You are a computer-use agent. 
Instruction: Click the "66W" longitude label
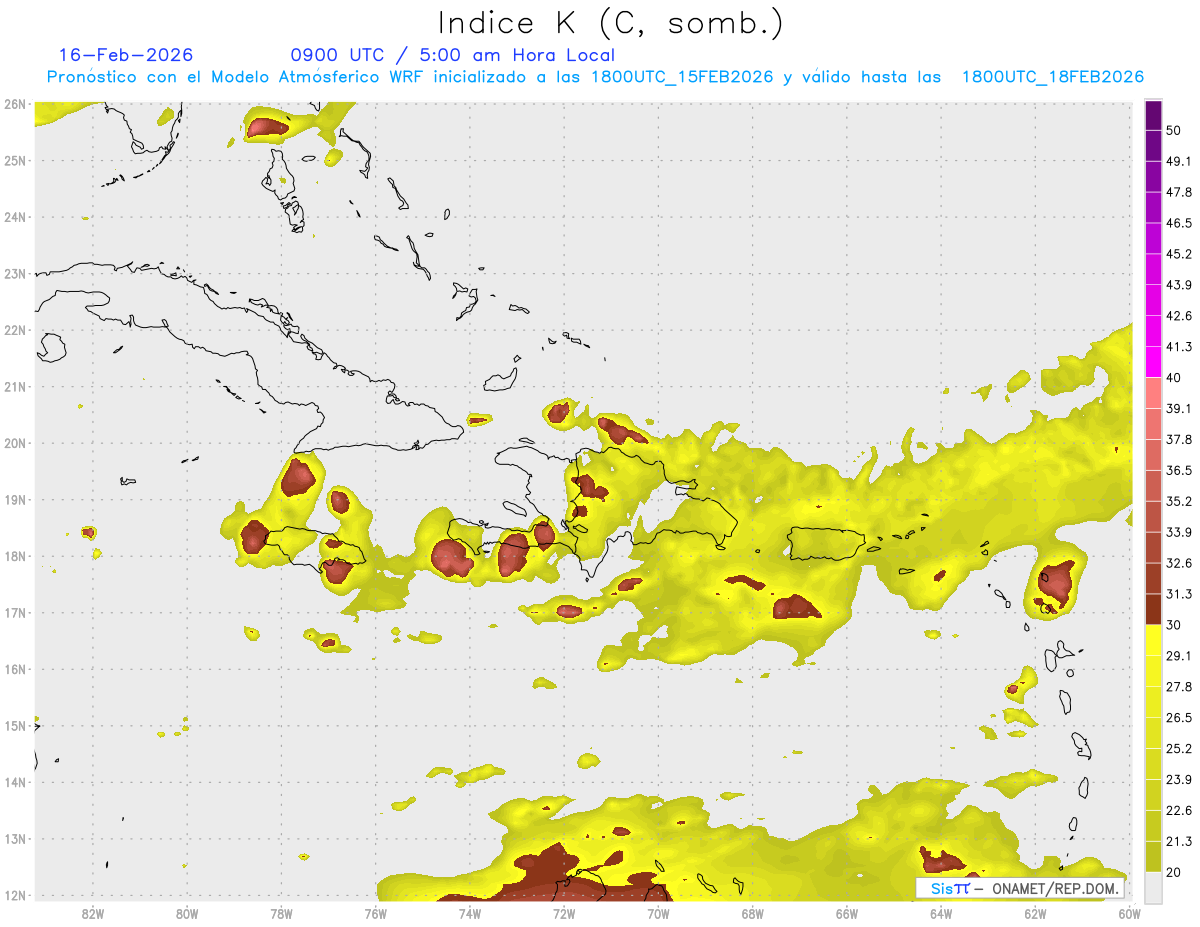click(x=847, y=913)
